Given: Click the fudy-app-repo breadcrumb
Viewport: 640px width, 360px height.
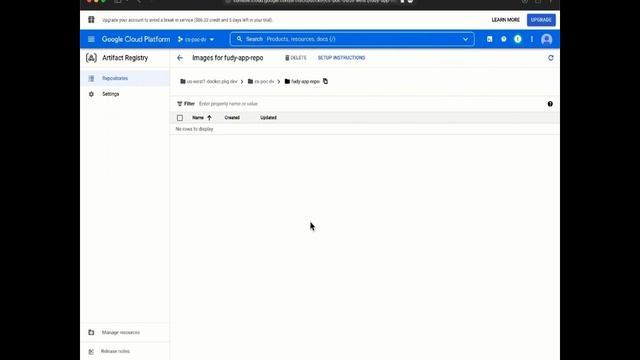Looking at the screenshot, I should (302, 82).
